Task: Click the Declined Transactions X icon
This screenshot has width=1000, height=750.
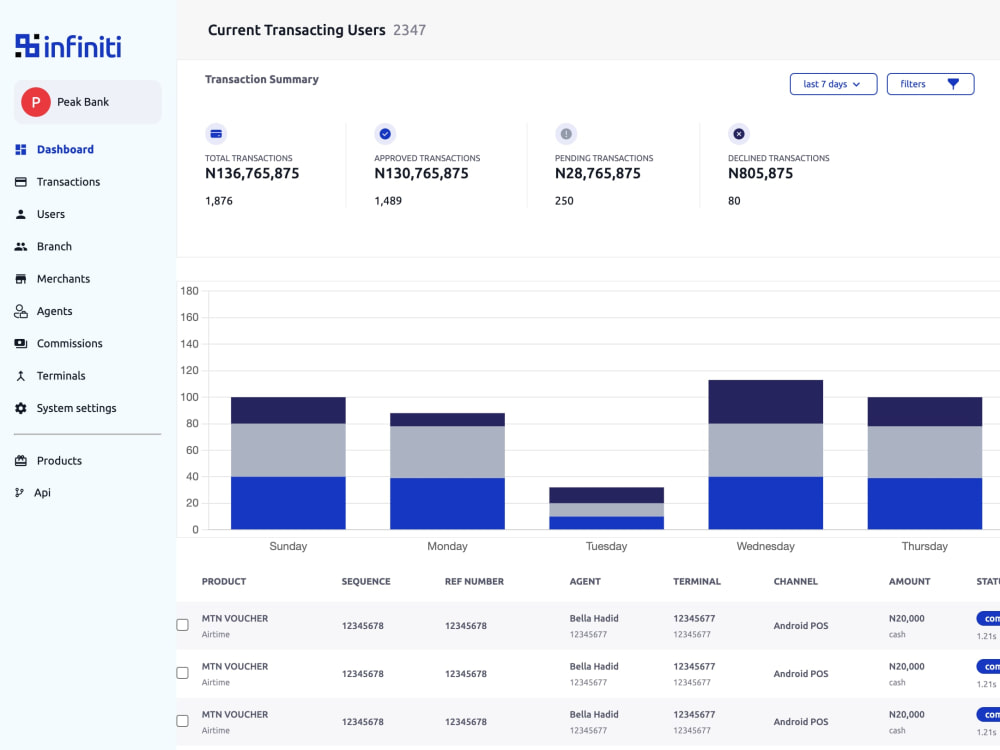Action: (x=739, y=134)
